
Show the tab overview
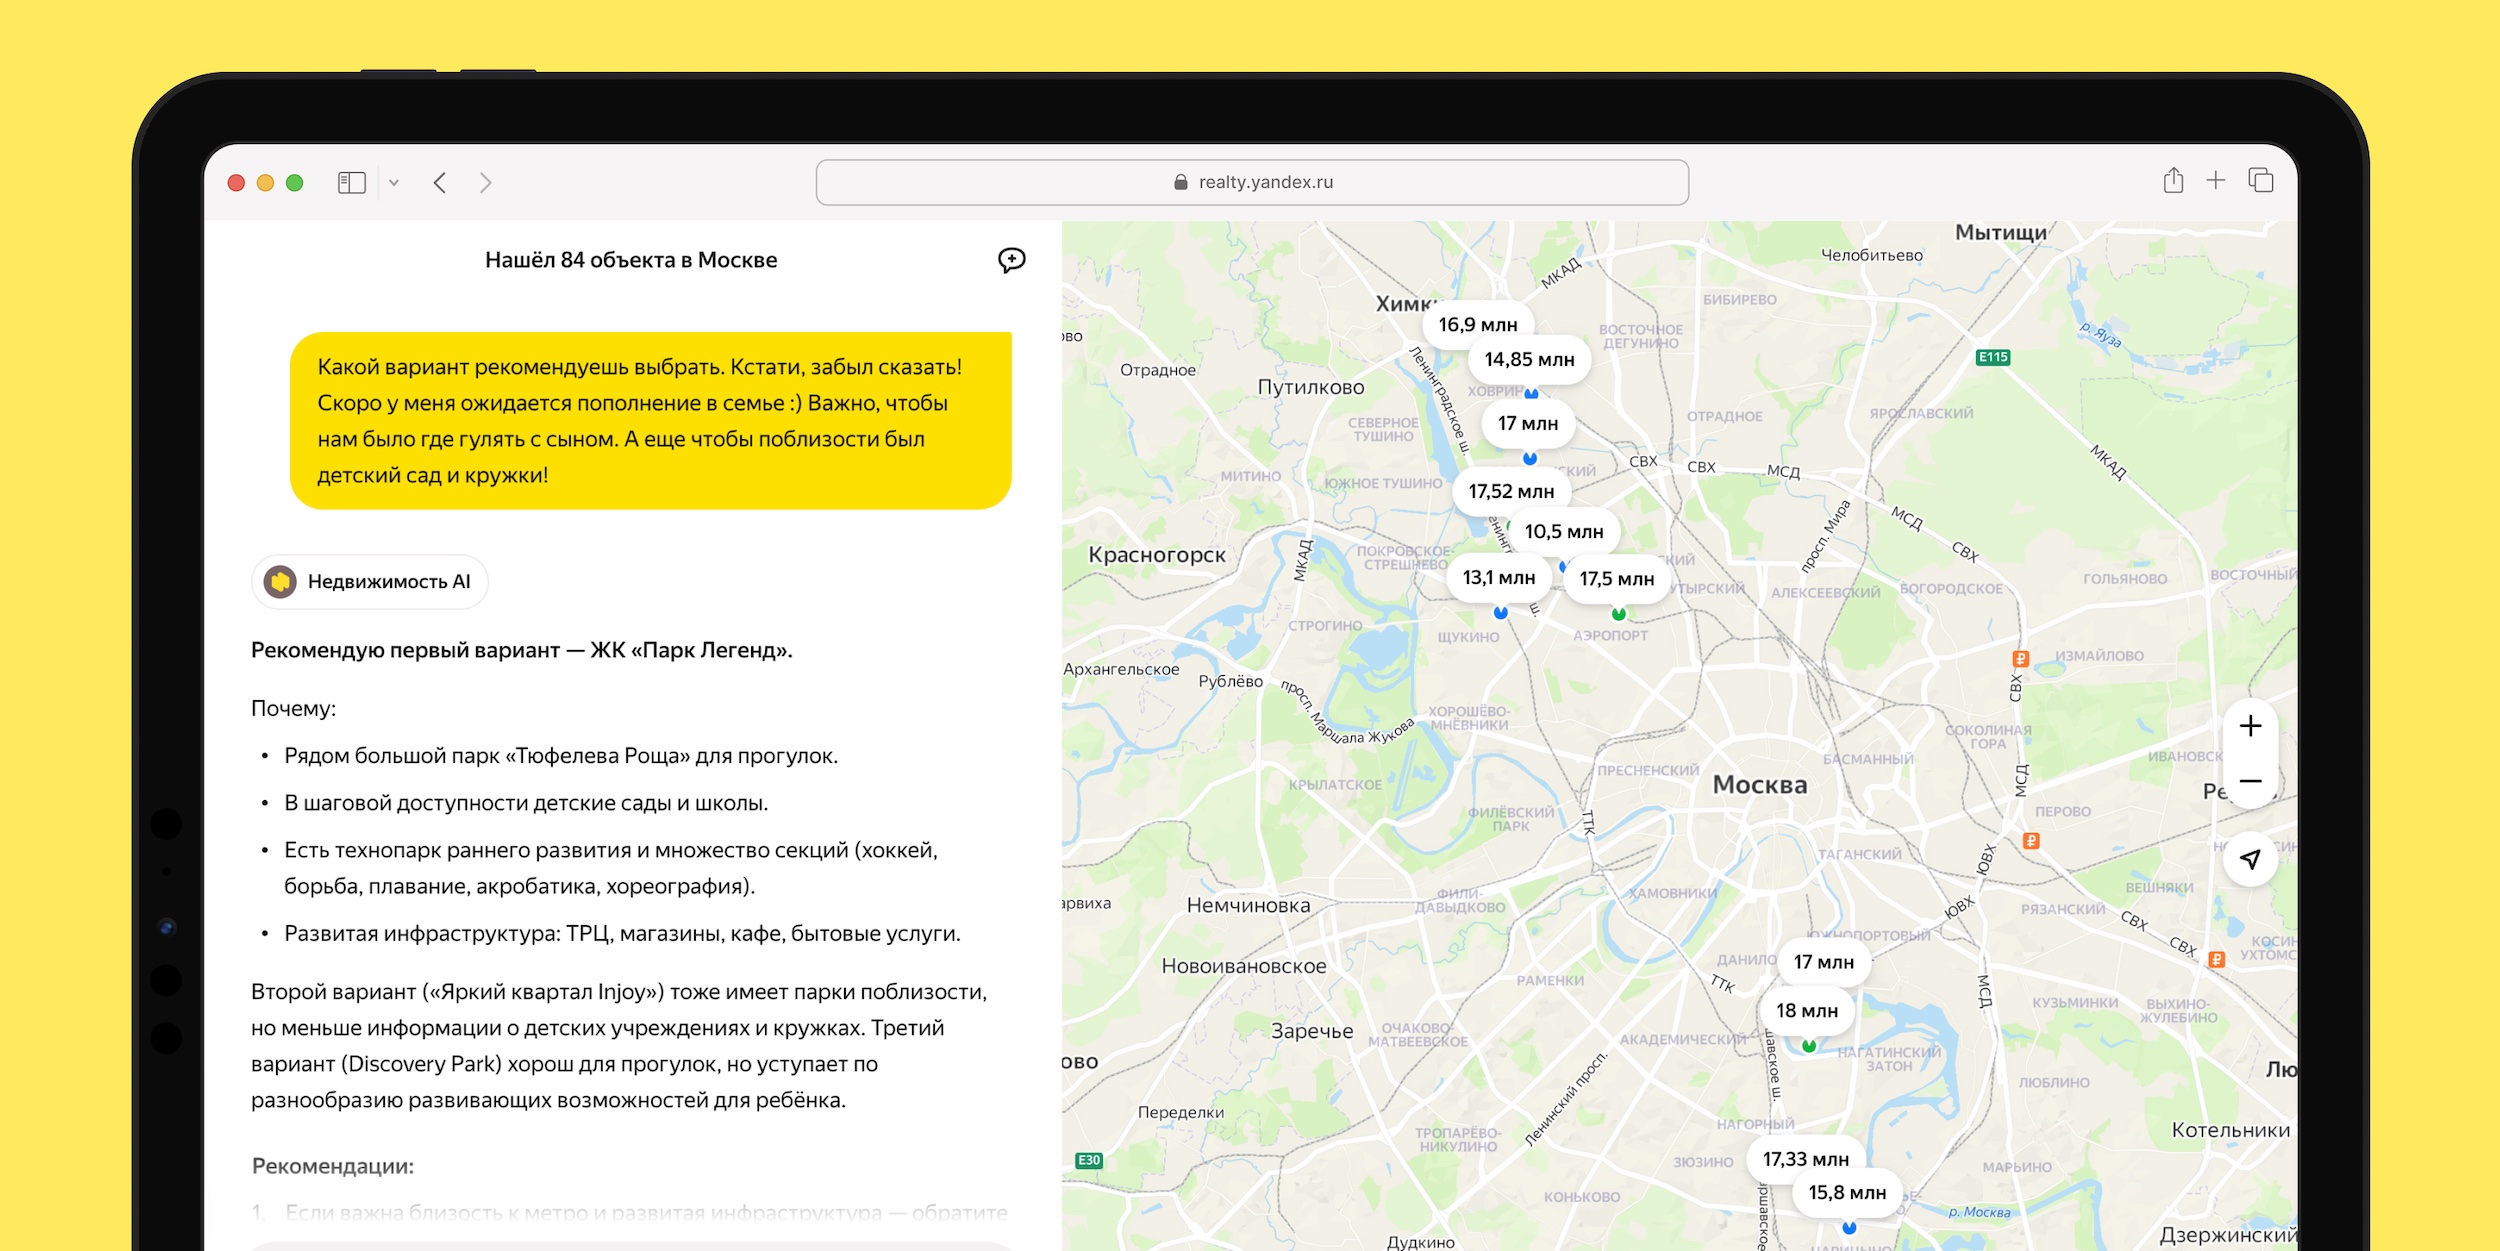click(2260, 181)
